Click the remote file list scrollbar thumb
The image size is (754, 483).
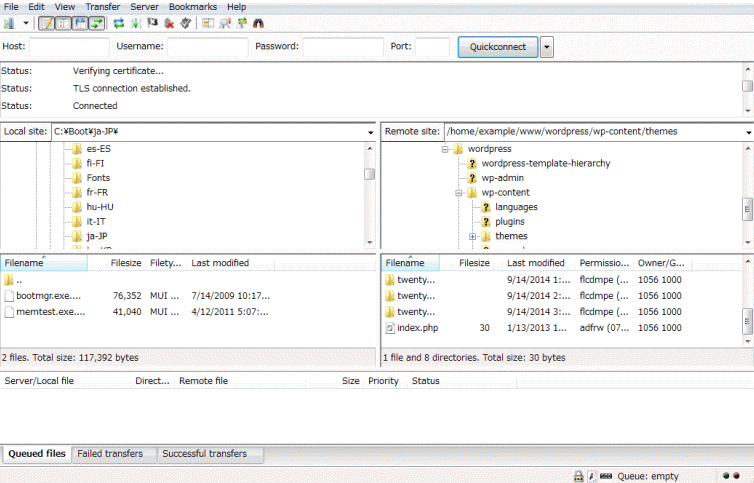(747, 321)
